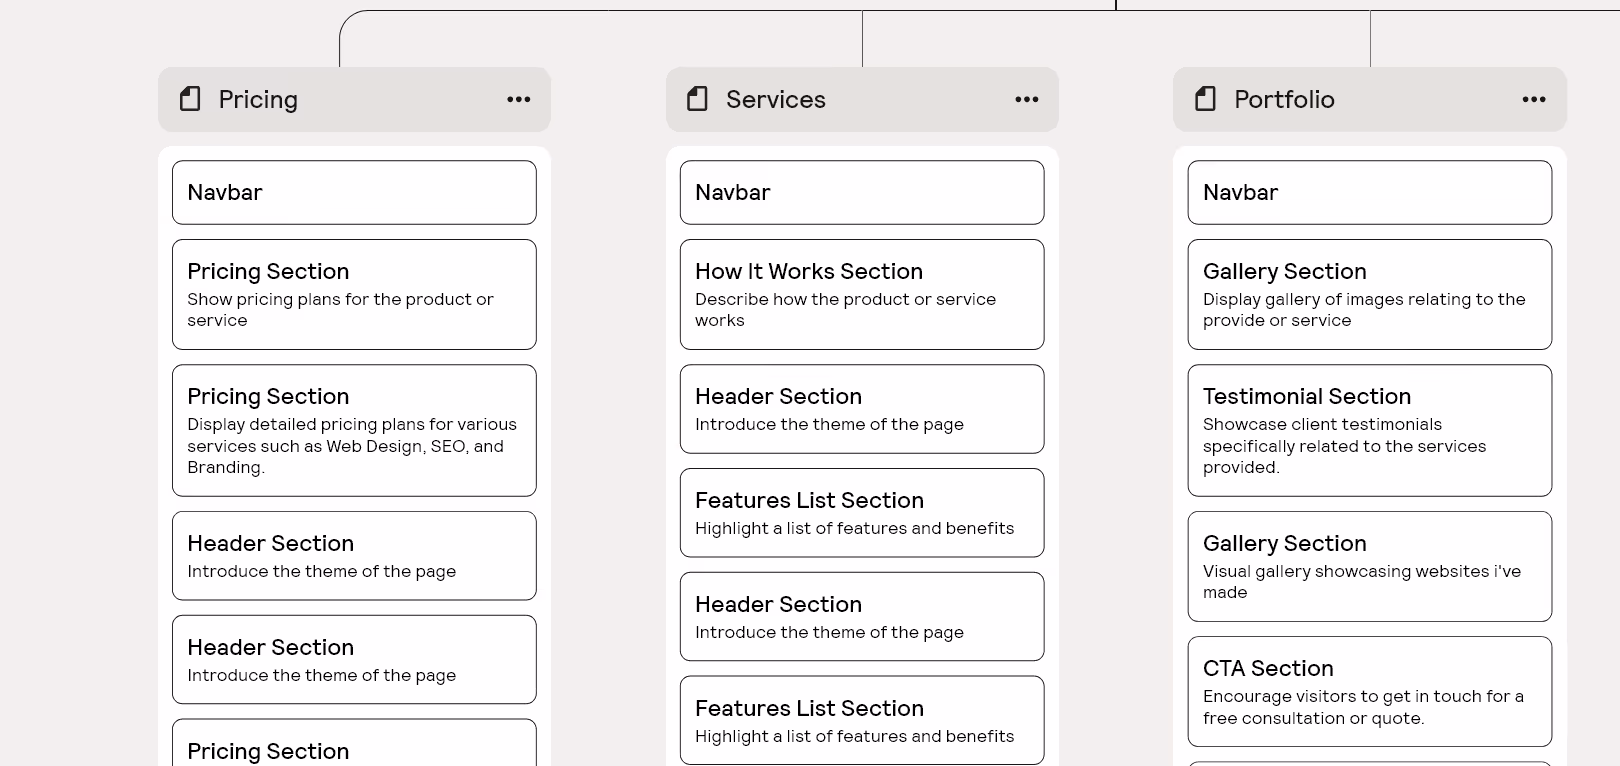Open the three-dot menu on the Pricing page
The height and width of the screenshot is (766, 1620).
(519, 99)
